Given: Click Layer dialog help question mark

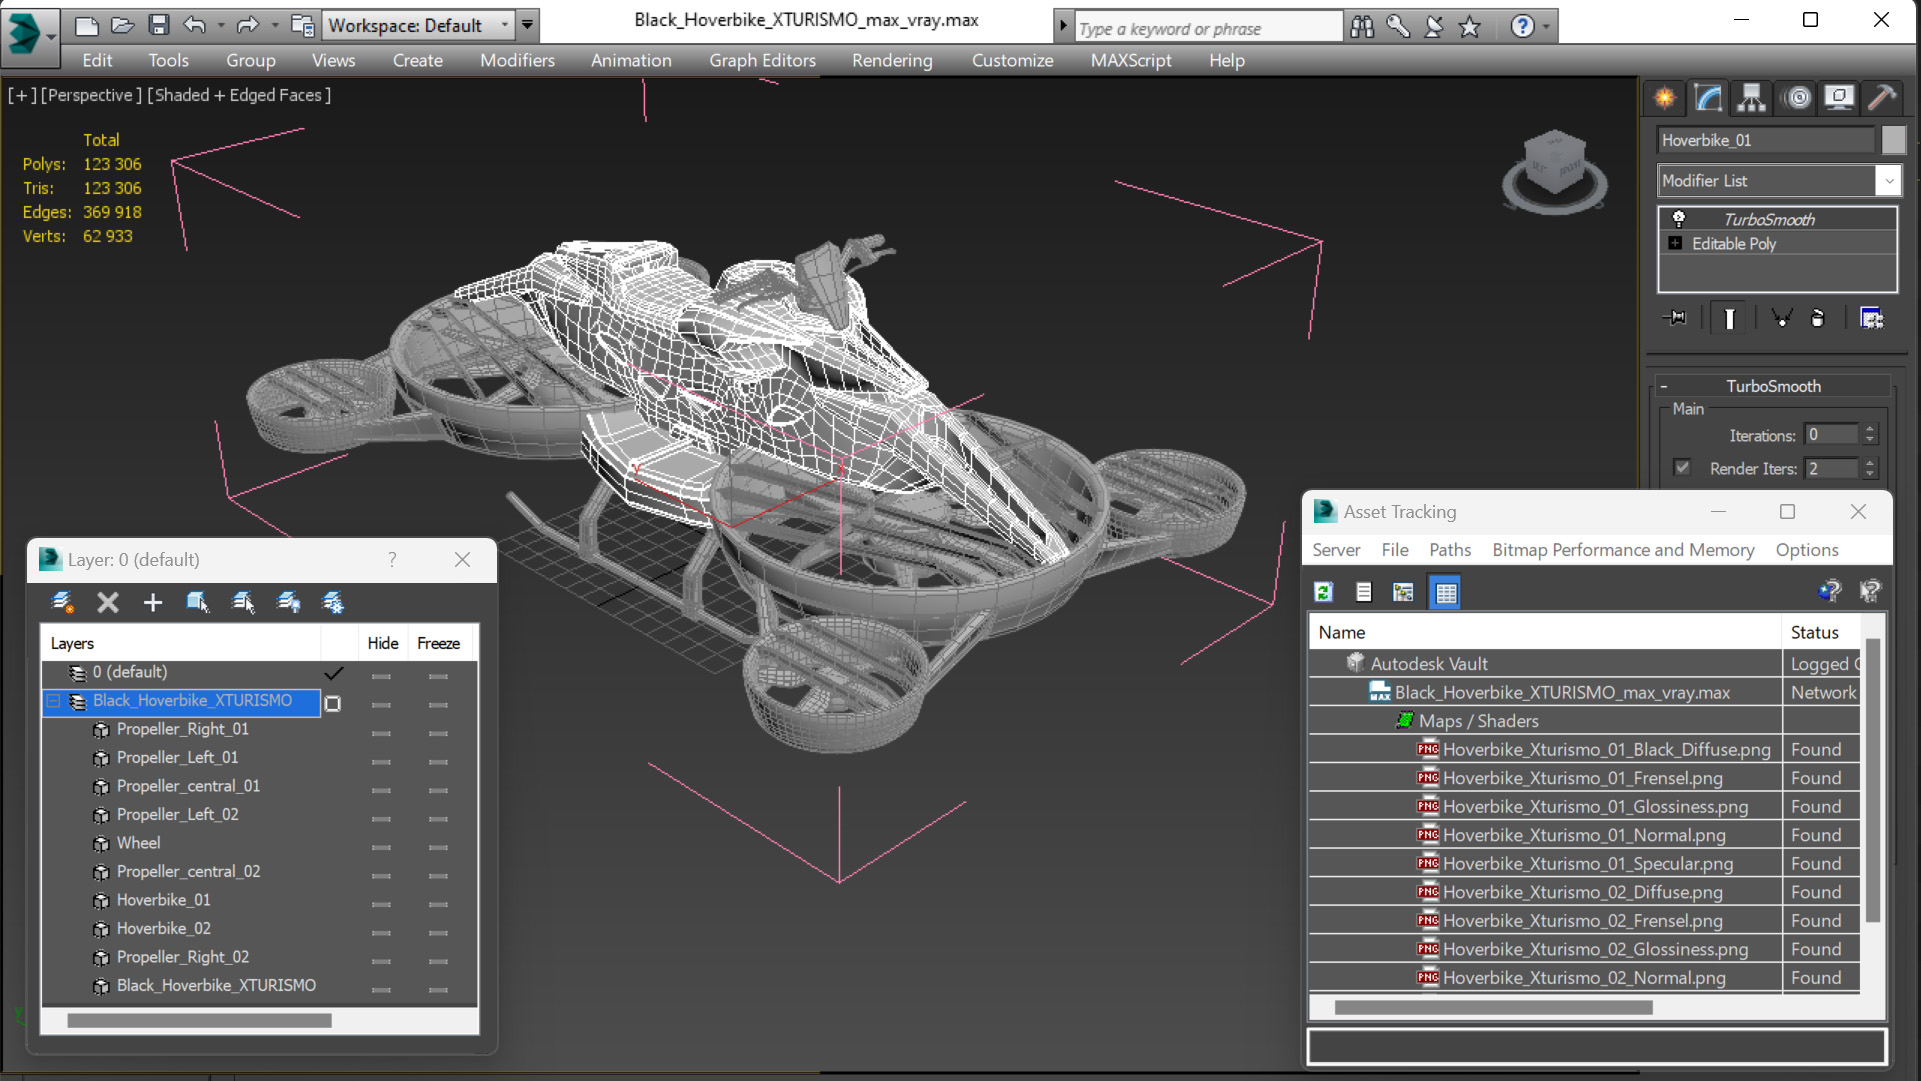Looking at the screenshot, I should (x=392, y=559).
